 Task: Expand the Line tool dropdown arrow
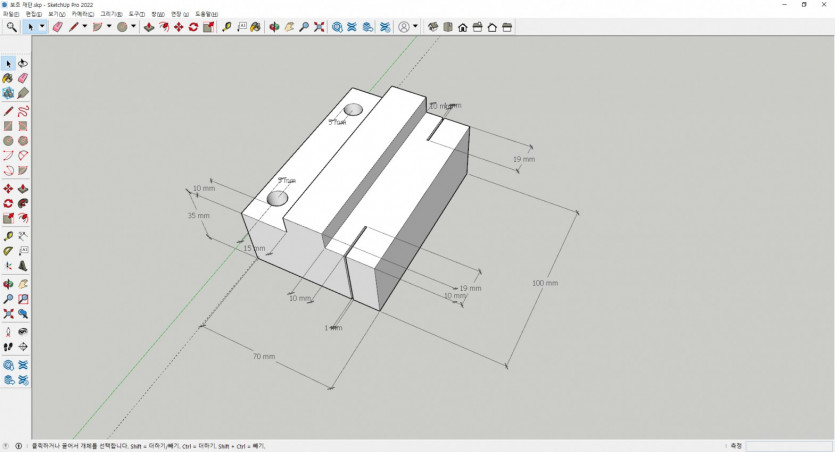85,27
